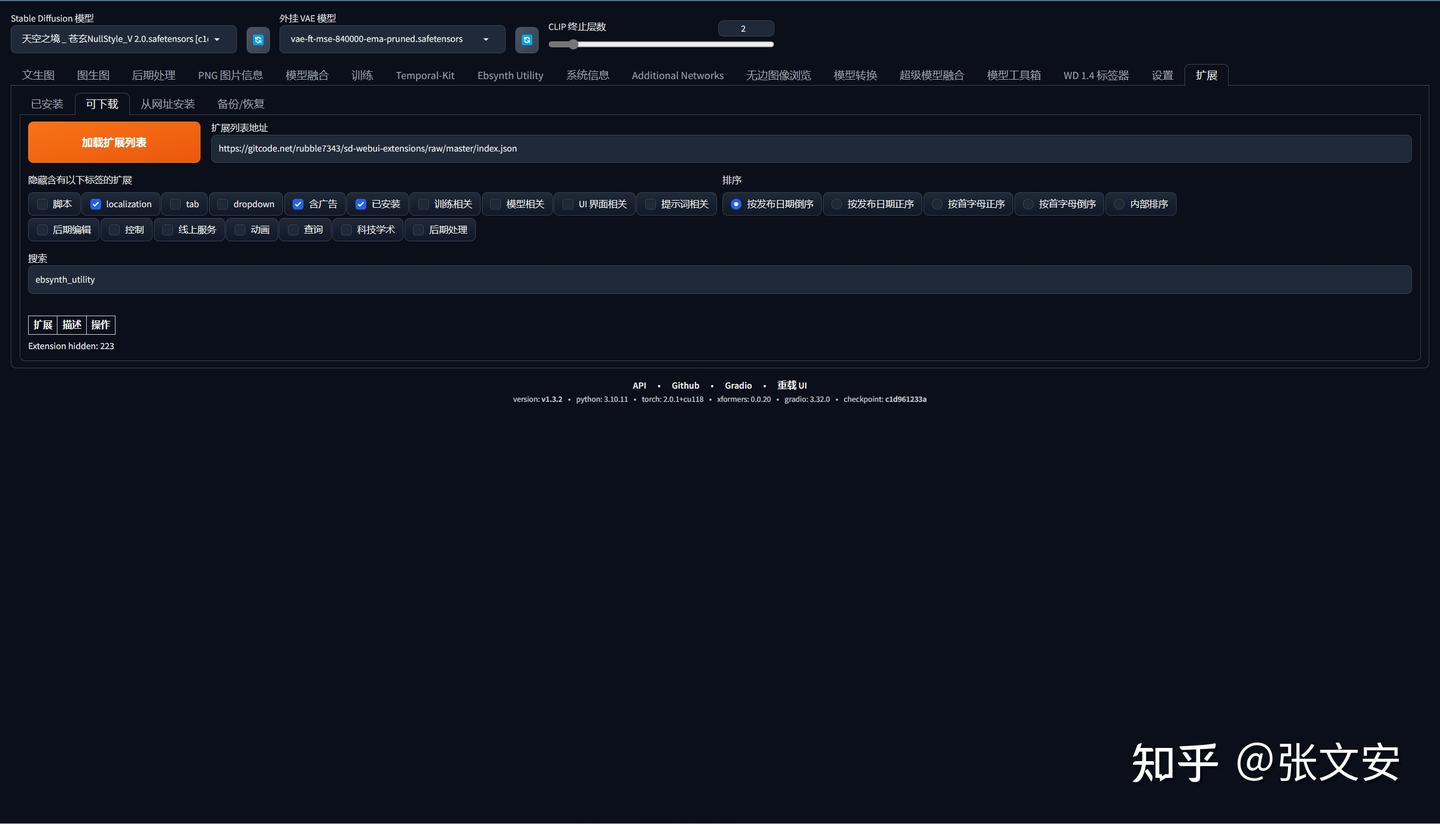
Task: Disable the 含广告 filter
Action: [x=297, y=204]
